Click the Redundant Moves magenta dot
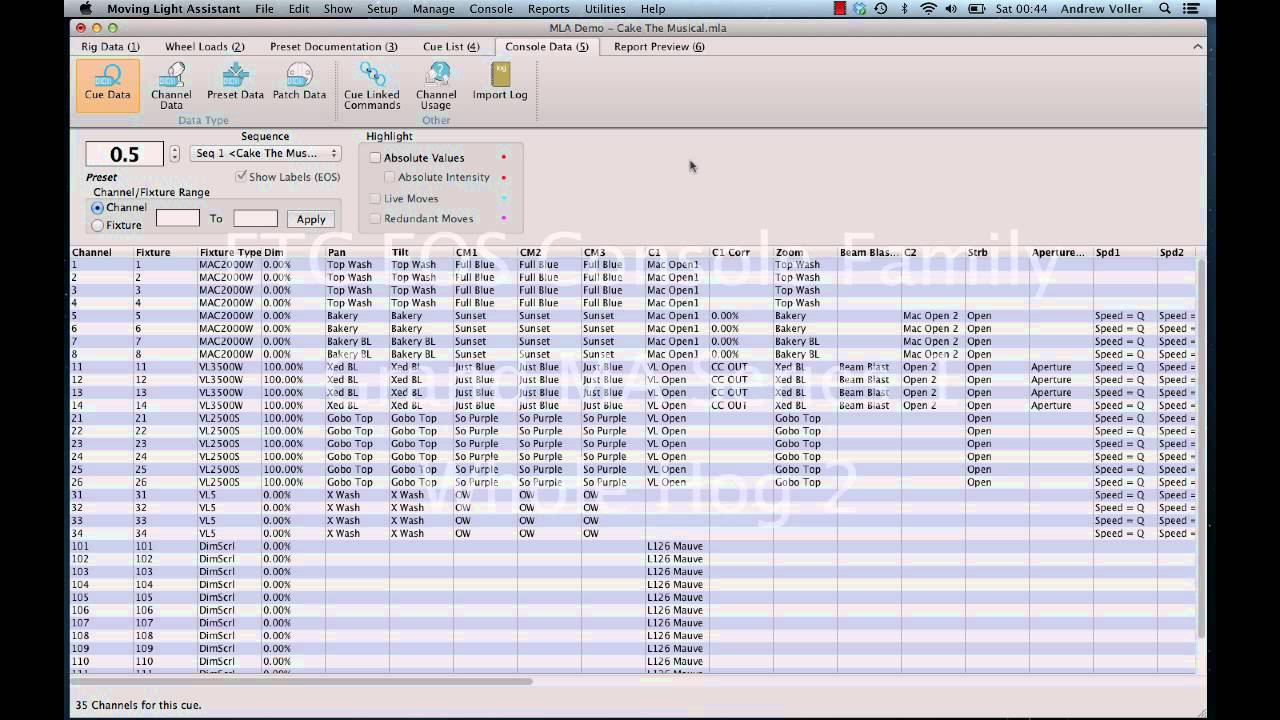The image size is (1280, 720). [503, 218]
